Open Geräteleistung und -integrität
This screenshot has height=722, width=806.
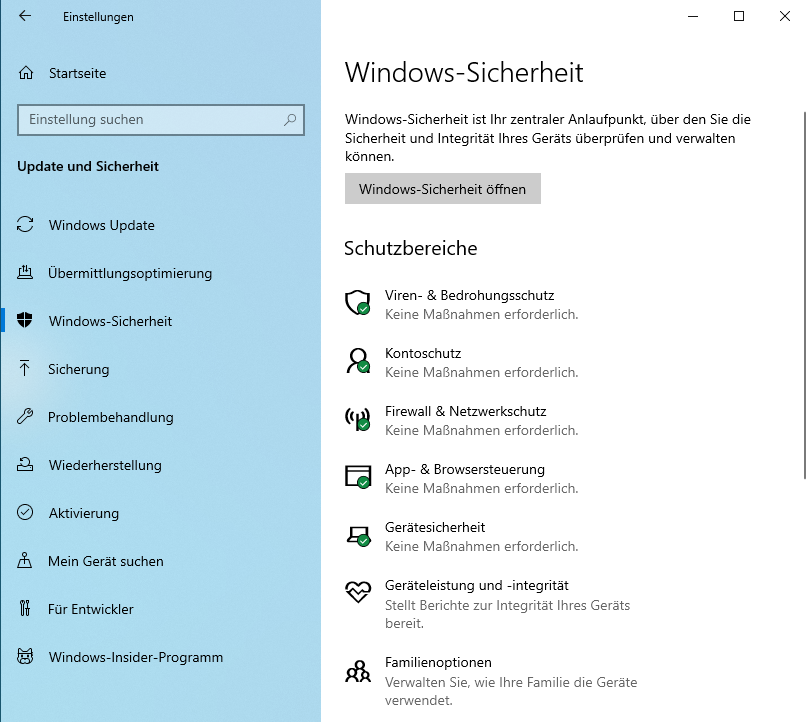[x=477, y=585]
